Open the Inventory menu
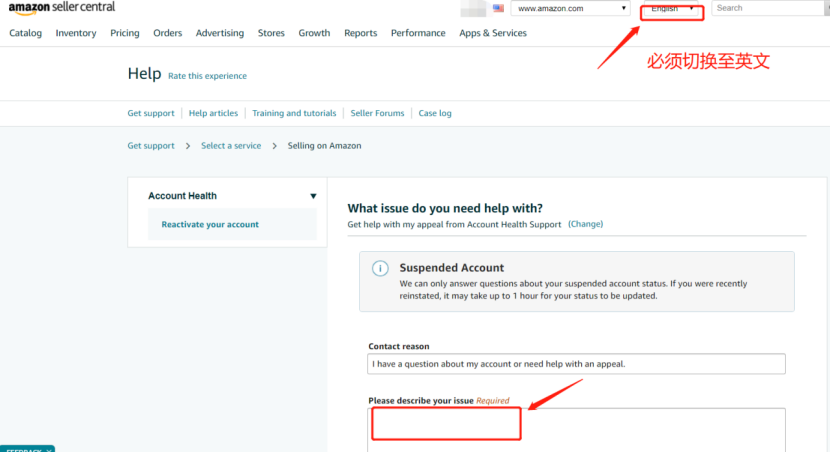The width and height of the screenshot is (830, 453). pyautogui.click(x=76, y=33)
